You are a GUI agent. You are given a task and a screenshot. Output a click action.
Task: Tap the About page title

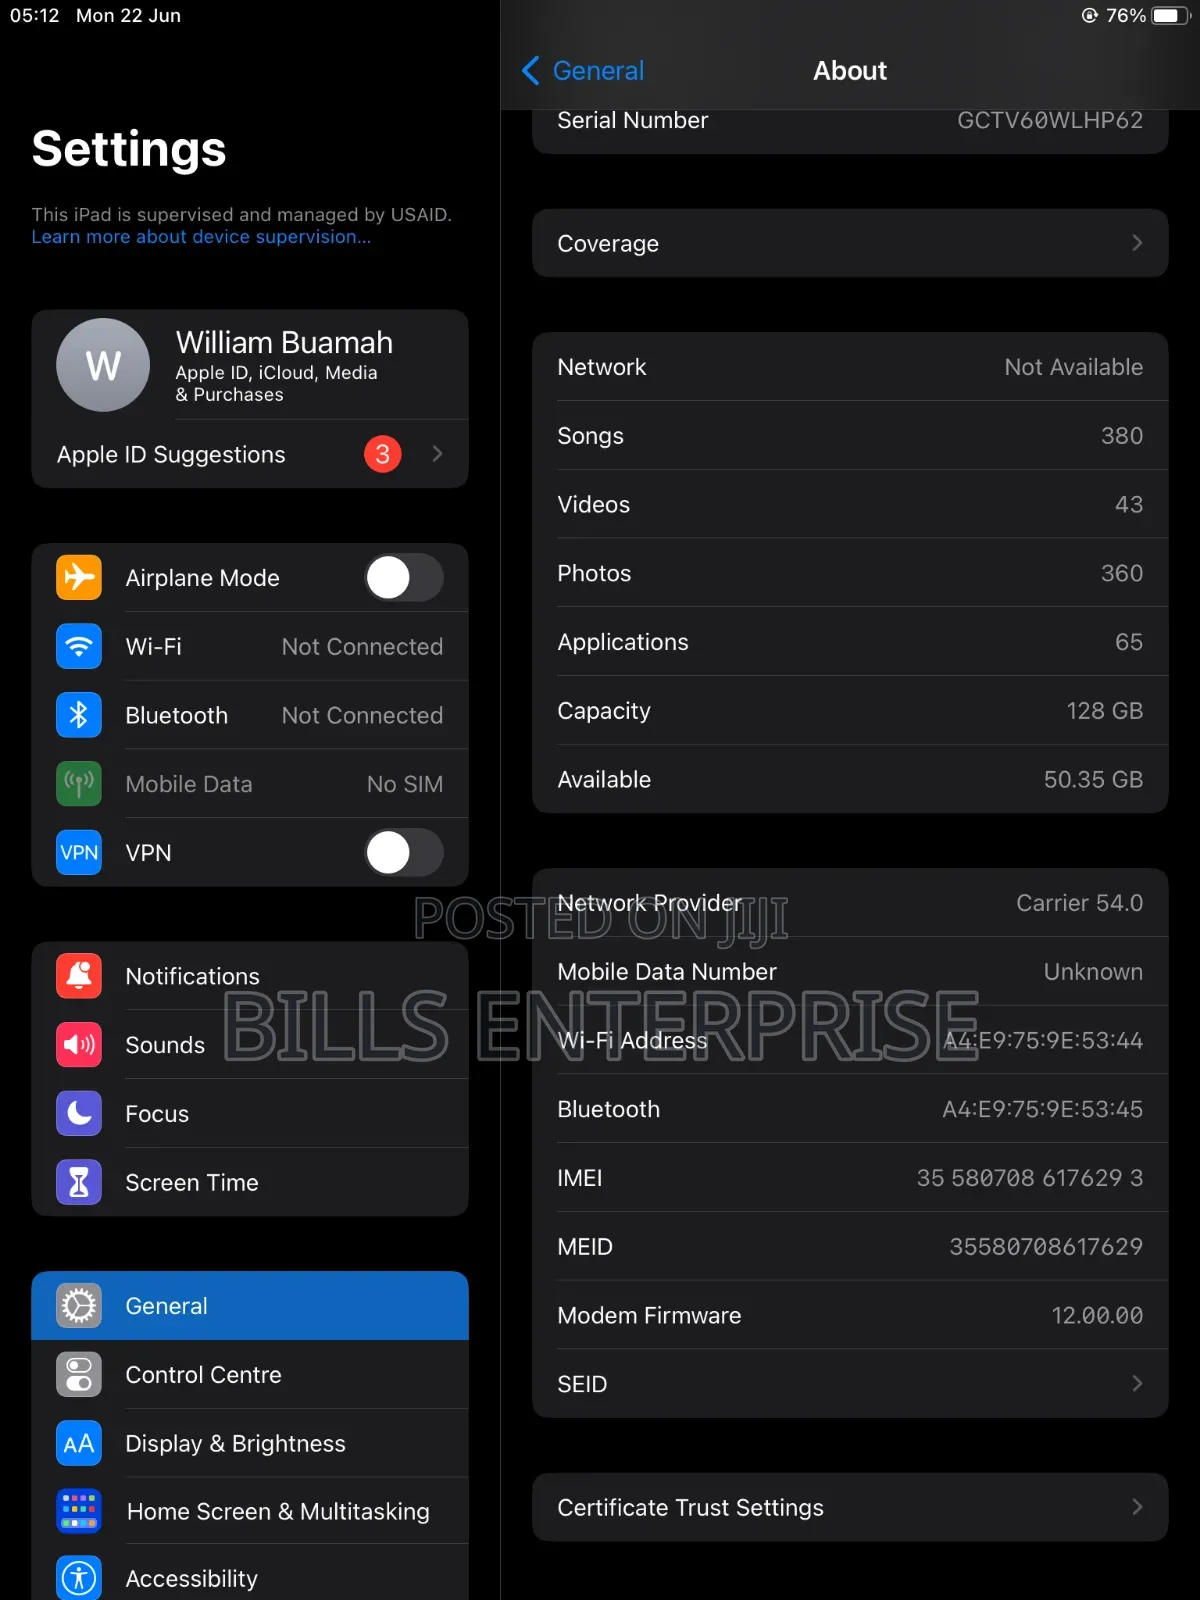850,71
